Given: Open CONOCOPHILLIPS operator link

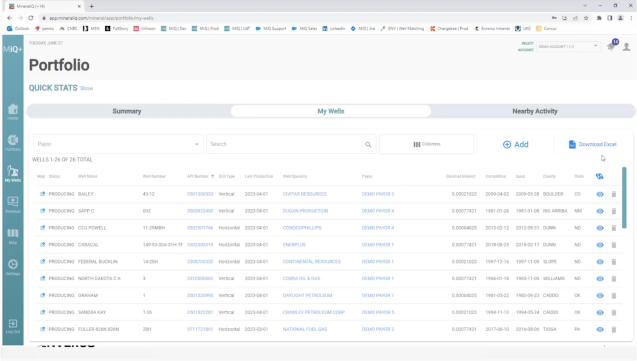Looking at the screenshot, I should click(x=302, y=228).
